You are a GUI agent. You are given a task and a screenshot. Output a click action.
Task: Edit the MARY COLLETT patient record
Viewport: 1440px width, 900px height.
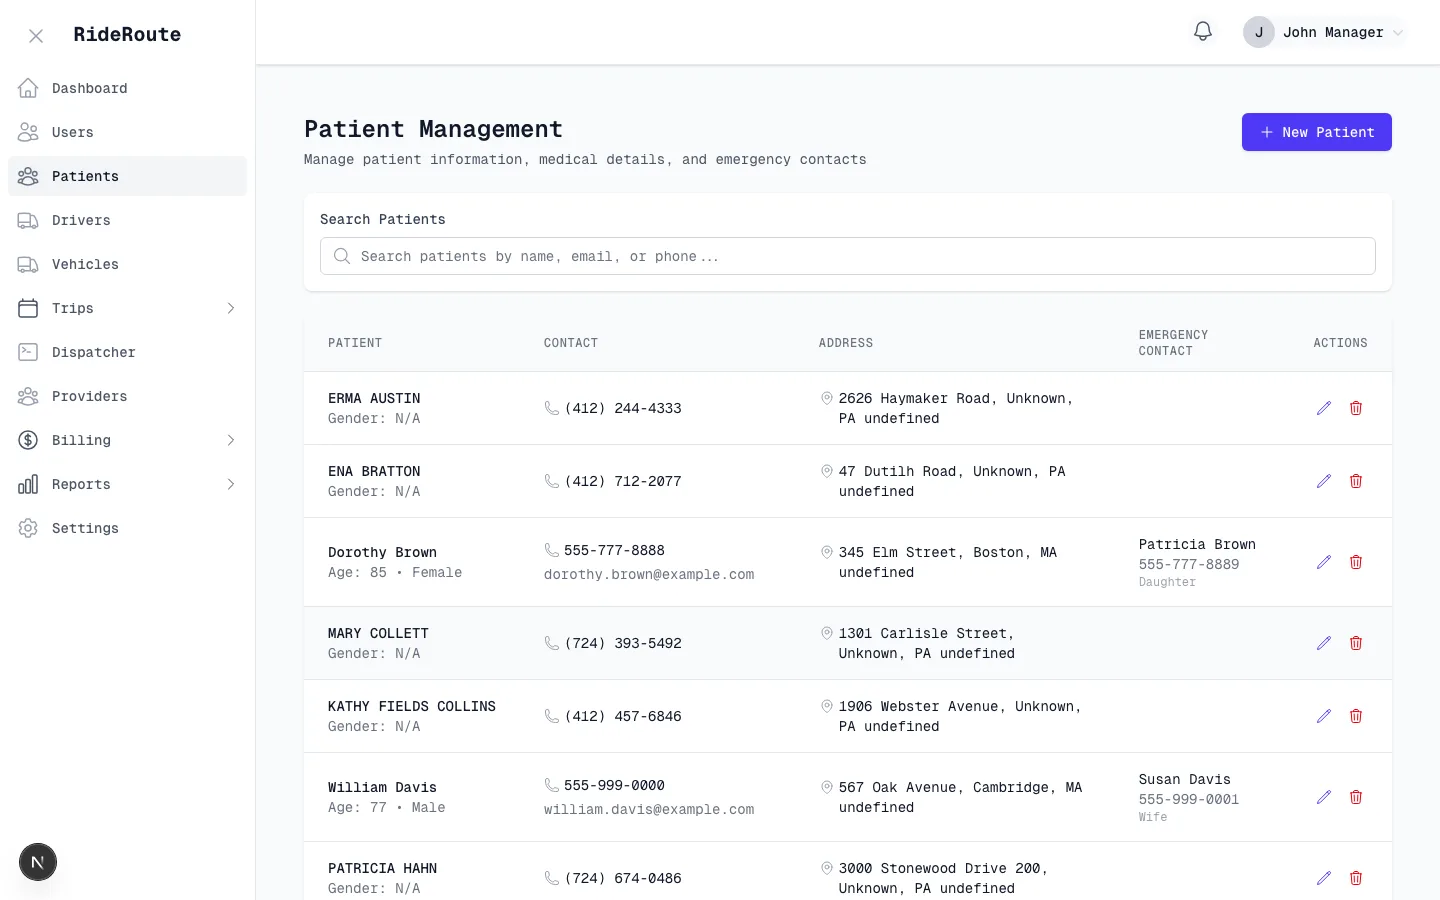[x=1324, y=643]
